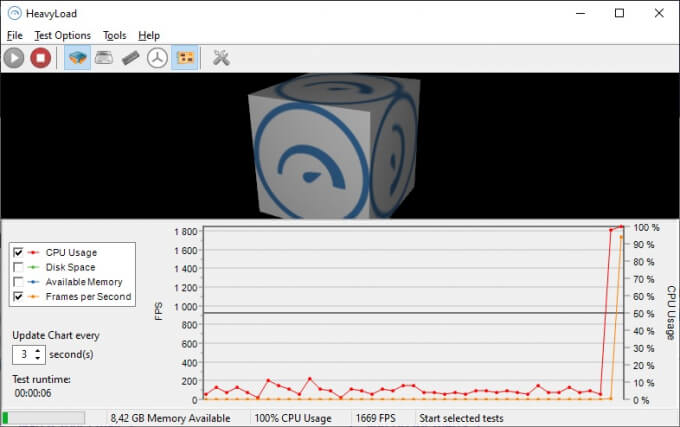Toggle the Write Temp File disk icon
680x427 pixels.
click(104, 58)
